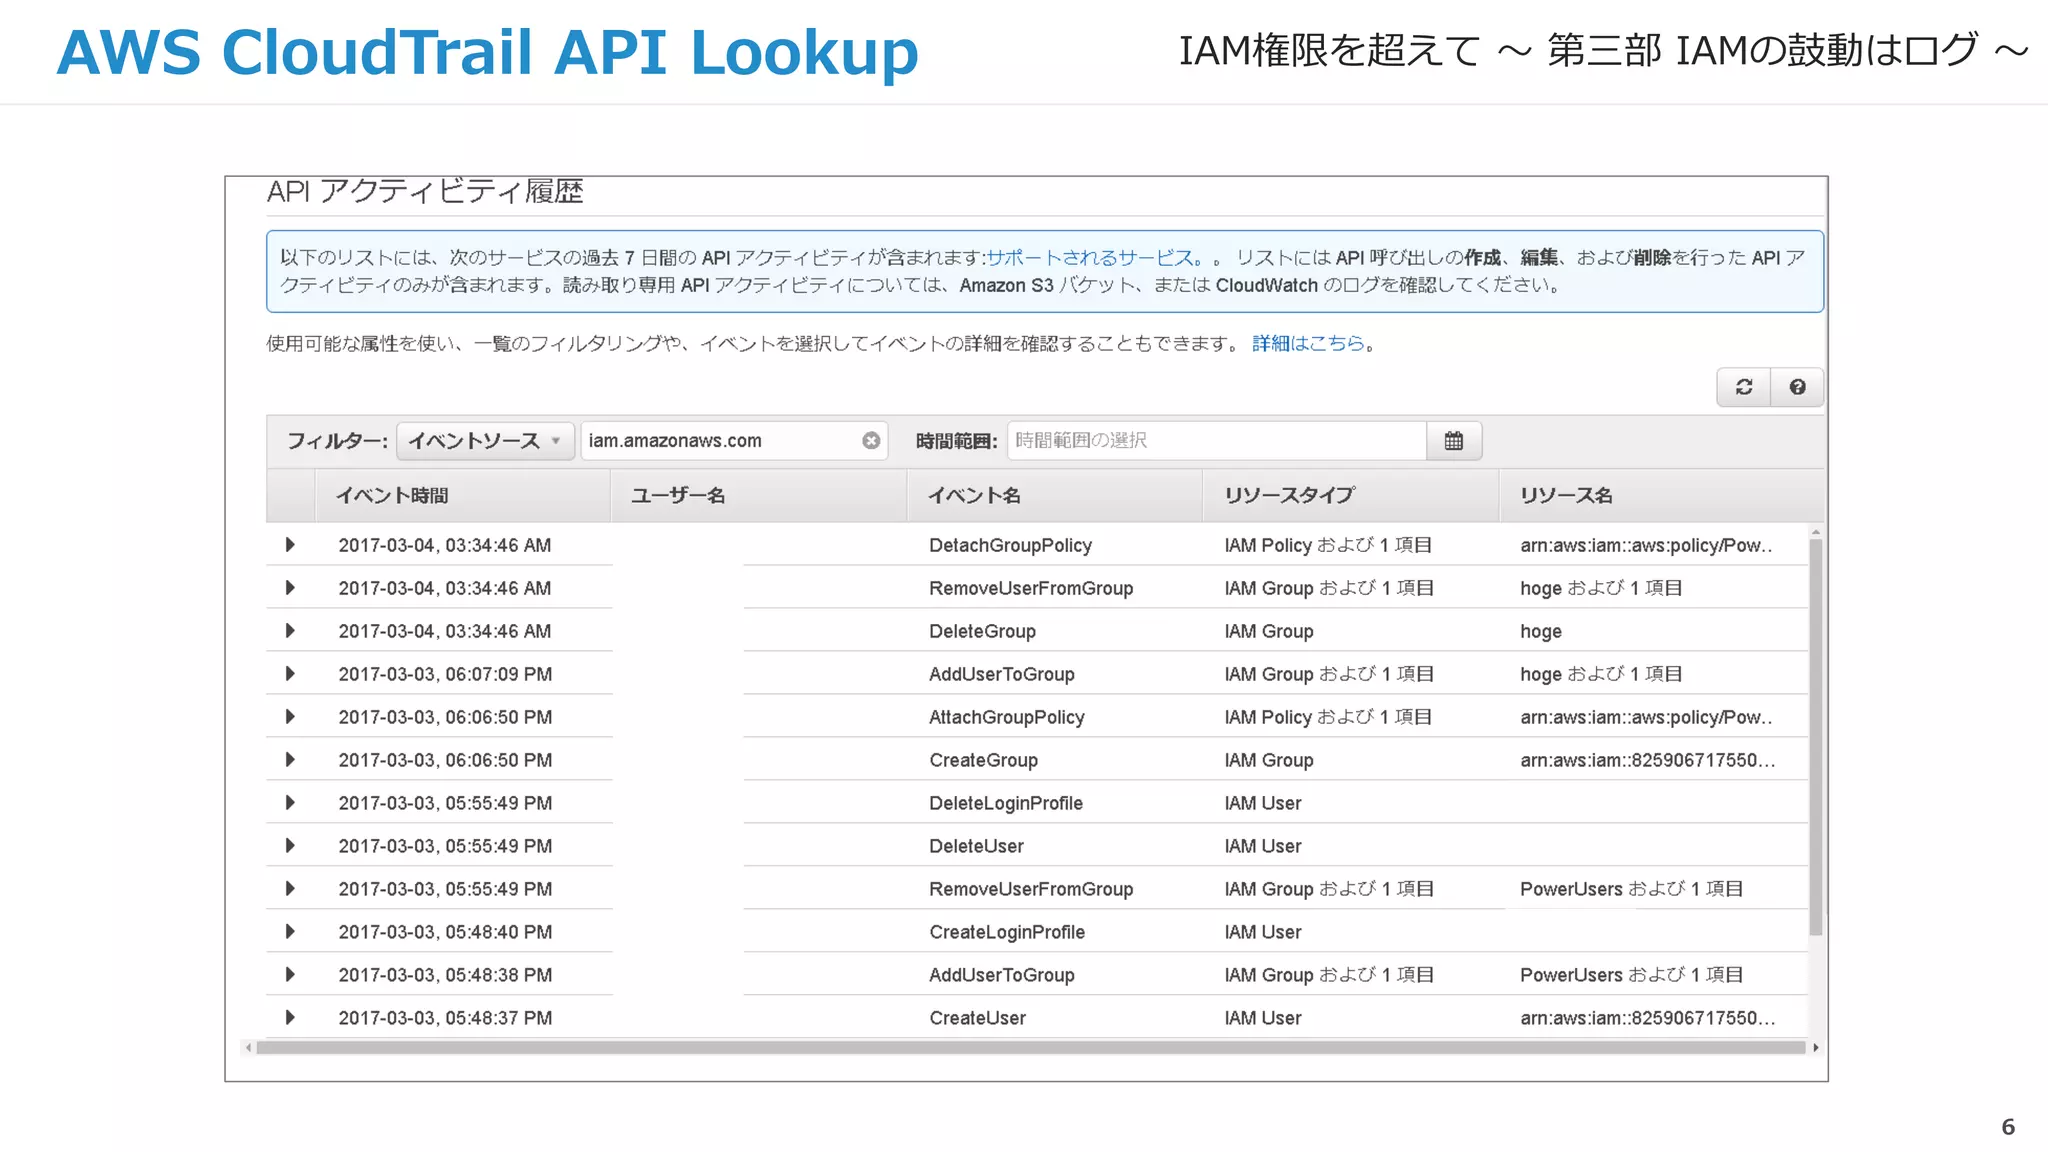Select the CreateUser event name
This screenshot has width=2048, height=1152.
(977, 1018)
